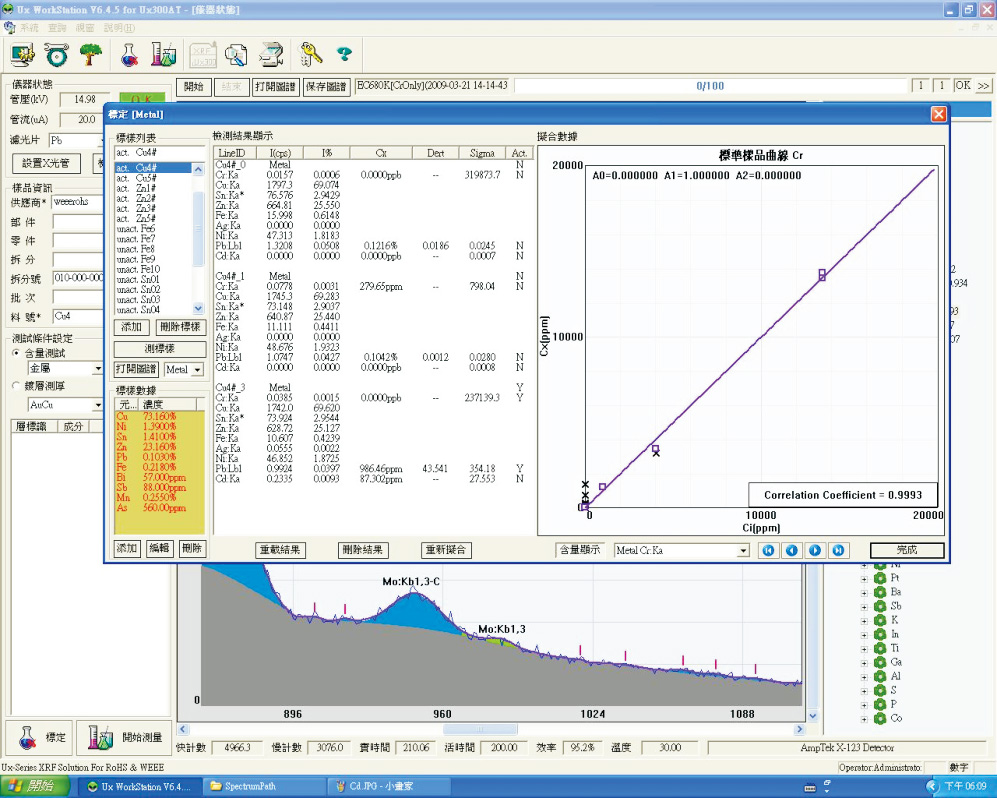Open the 查詢 menu
997x798 pixels.
click(58, 28)
